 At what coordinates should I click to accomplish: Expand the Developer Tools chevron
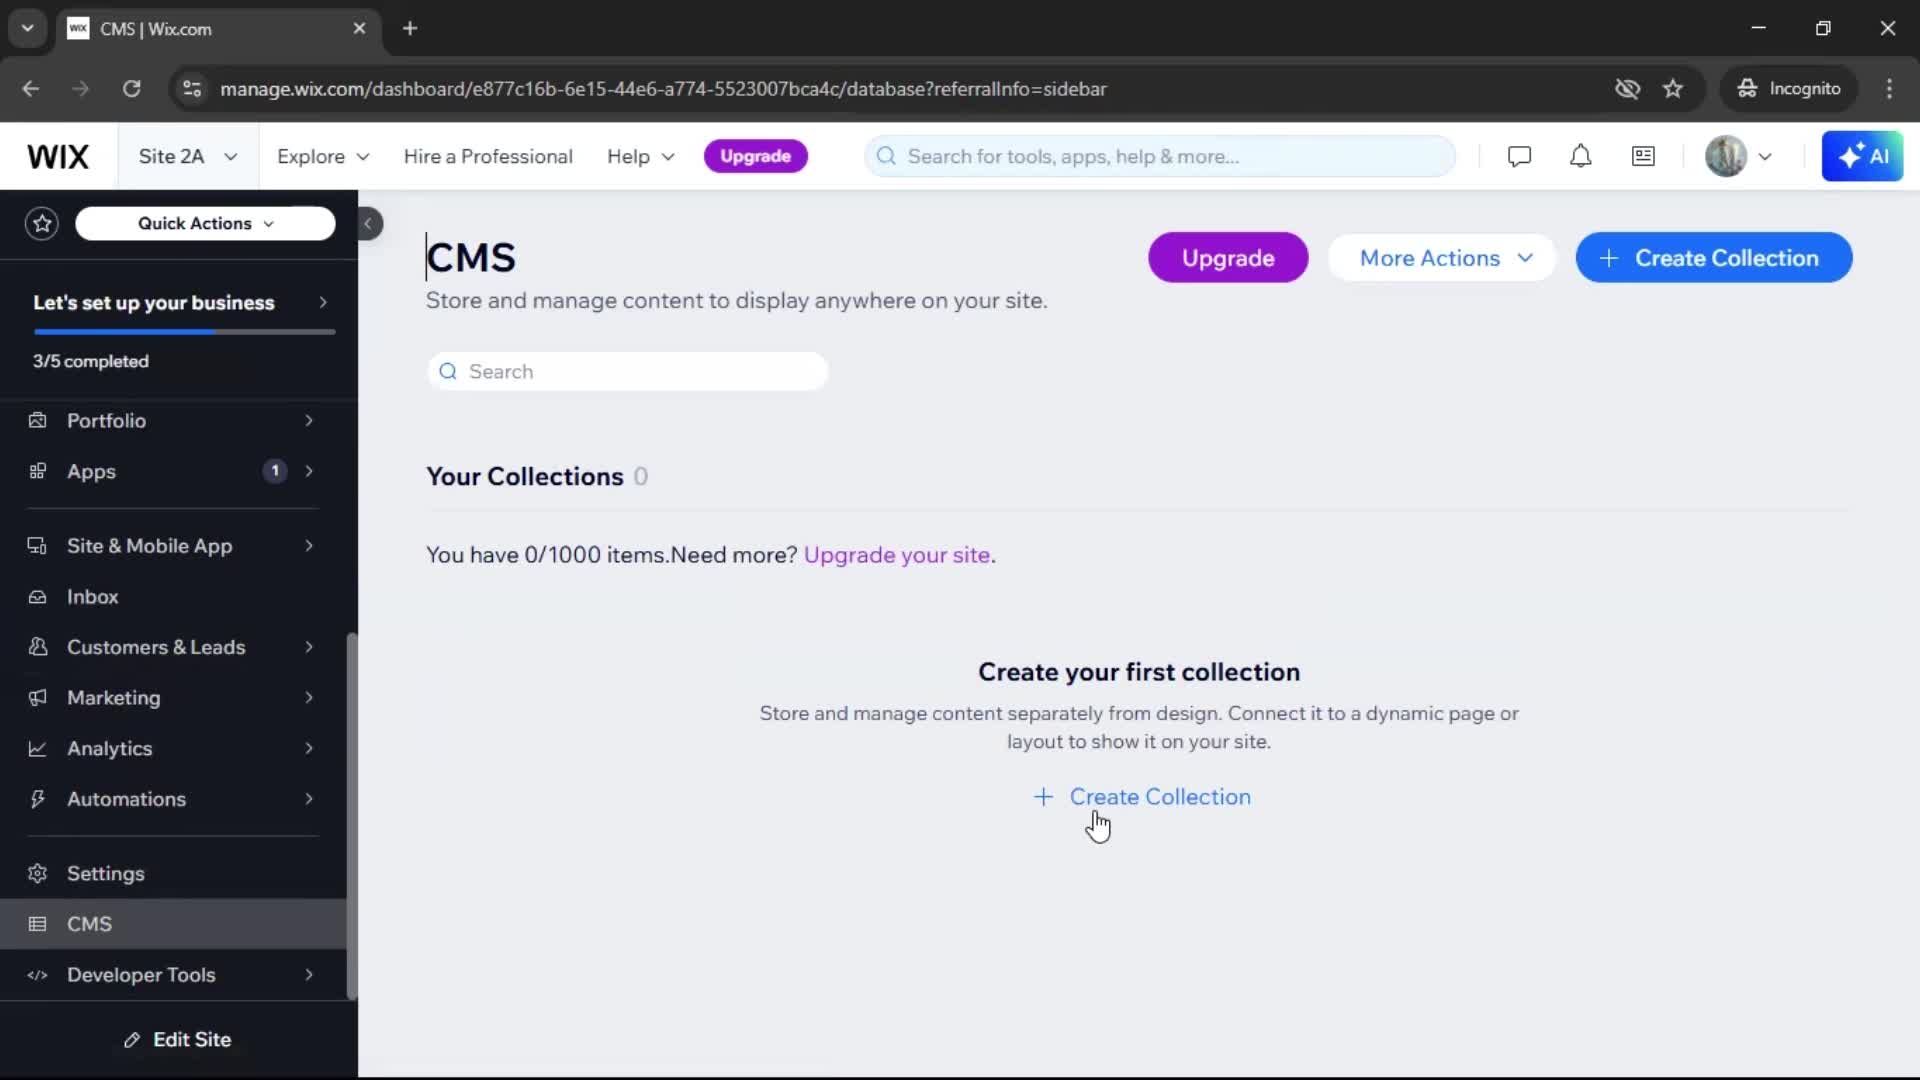click(x=309, y=975)
